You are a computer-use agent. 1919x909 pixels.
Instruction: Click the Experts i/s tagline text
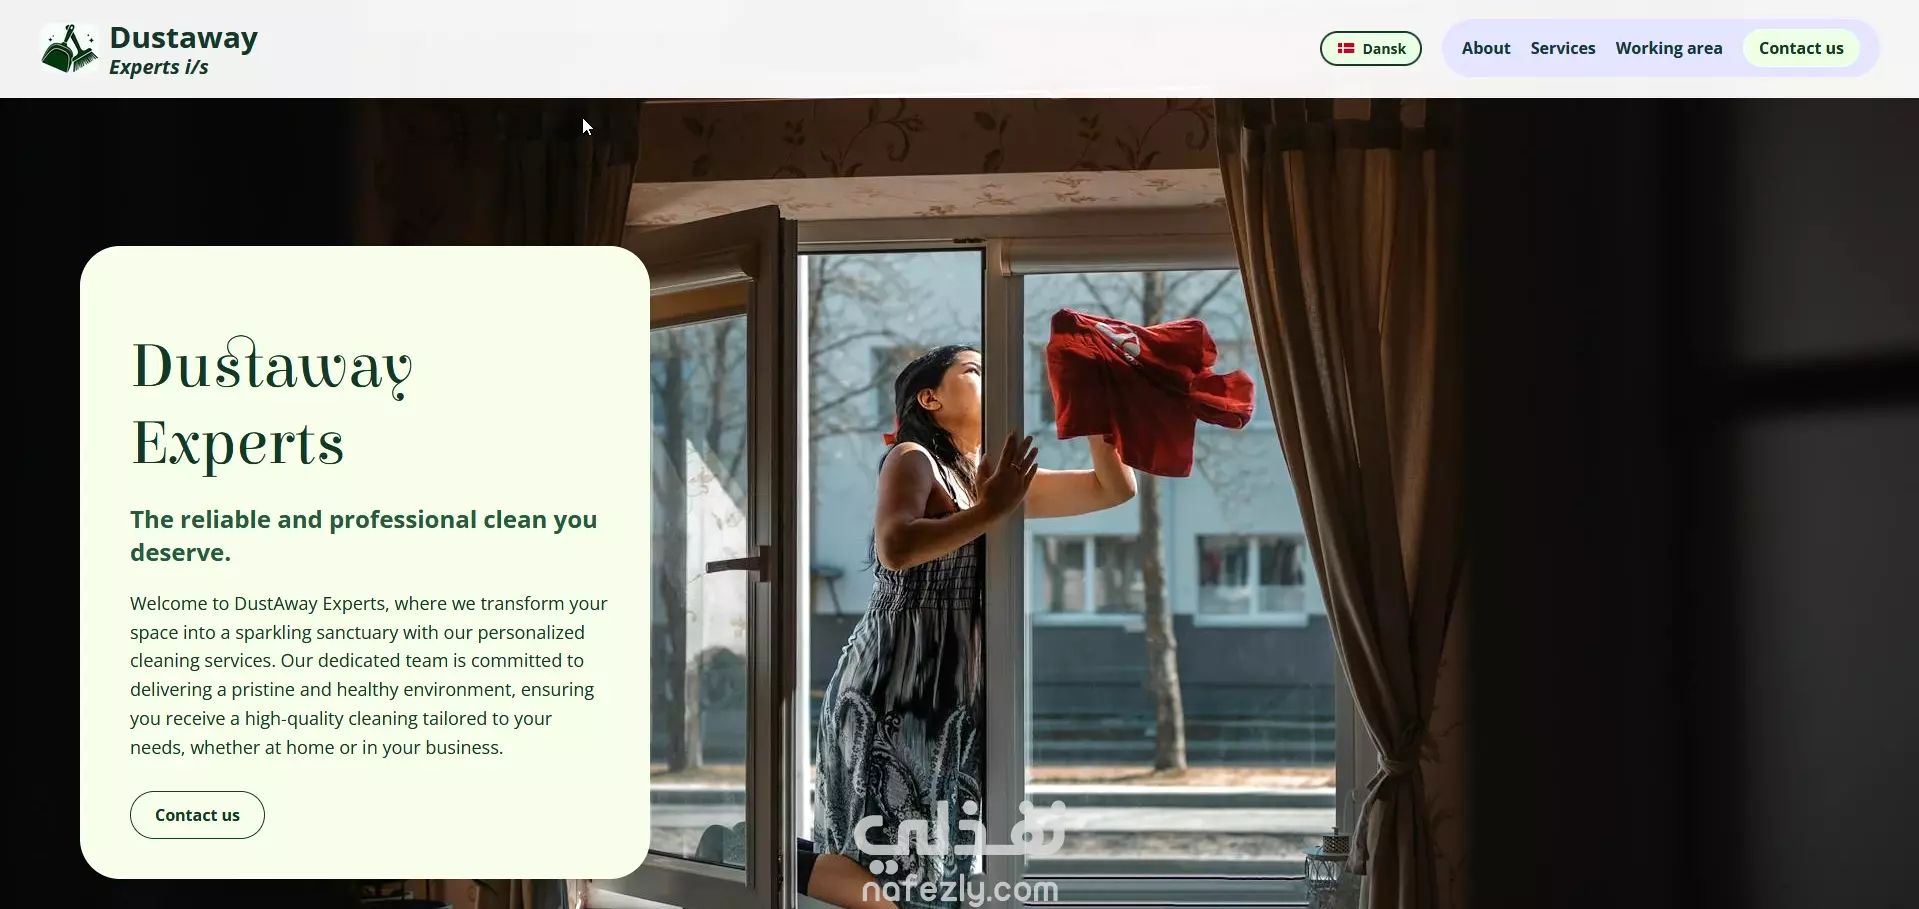click(x=159, y=67)
